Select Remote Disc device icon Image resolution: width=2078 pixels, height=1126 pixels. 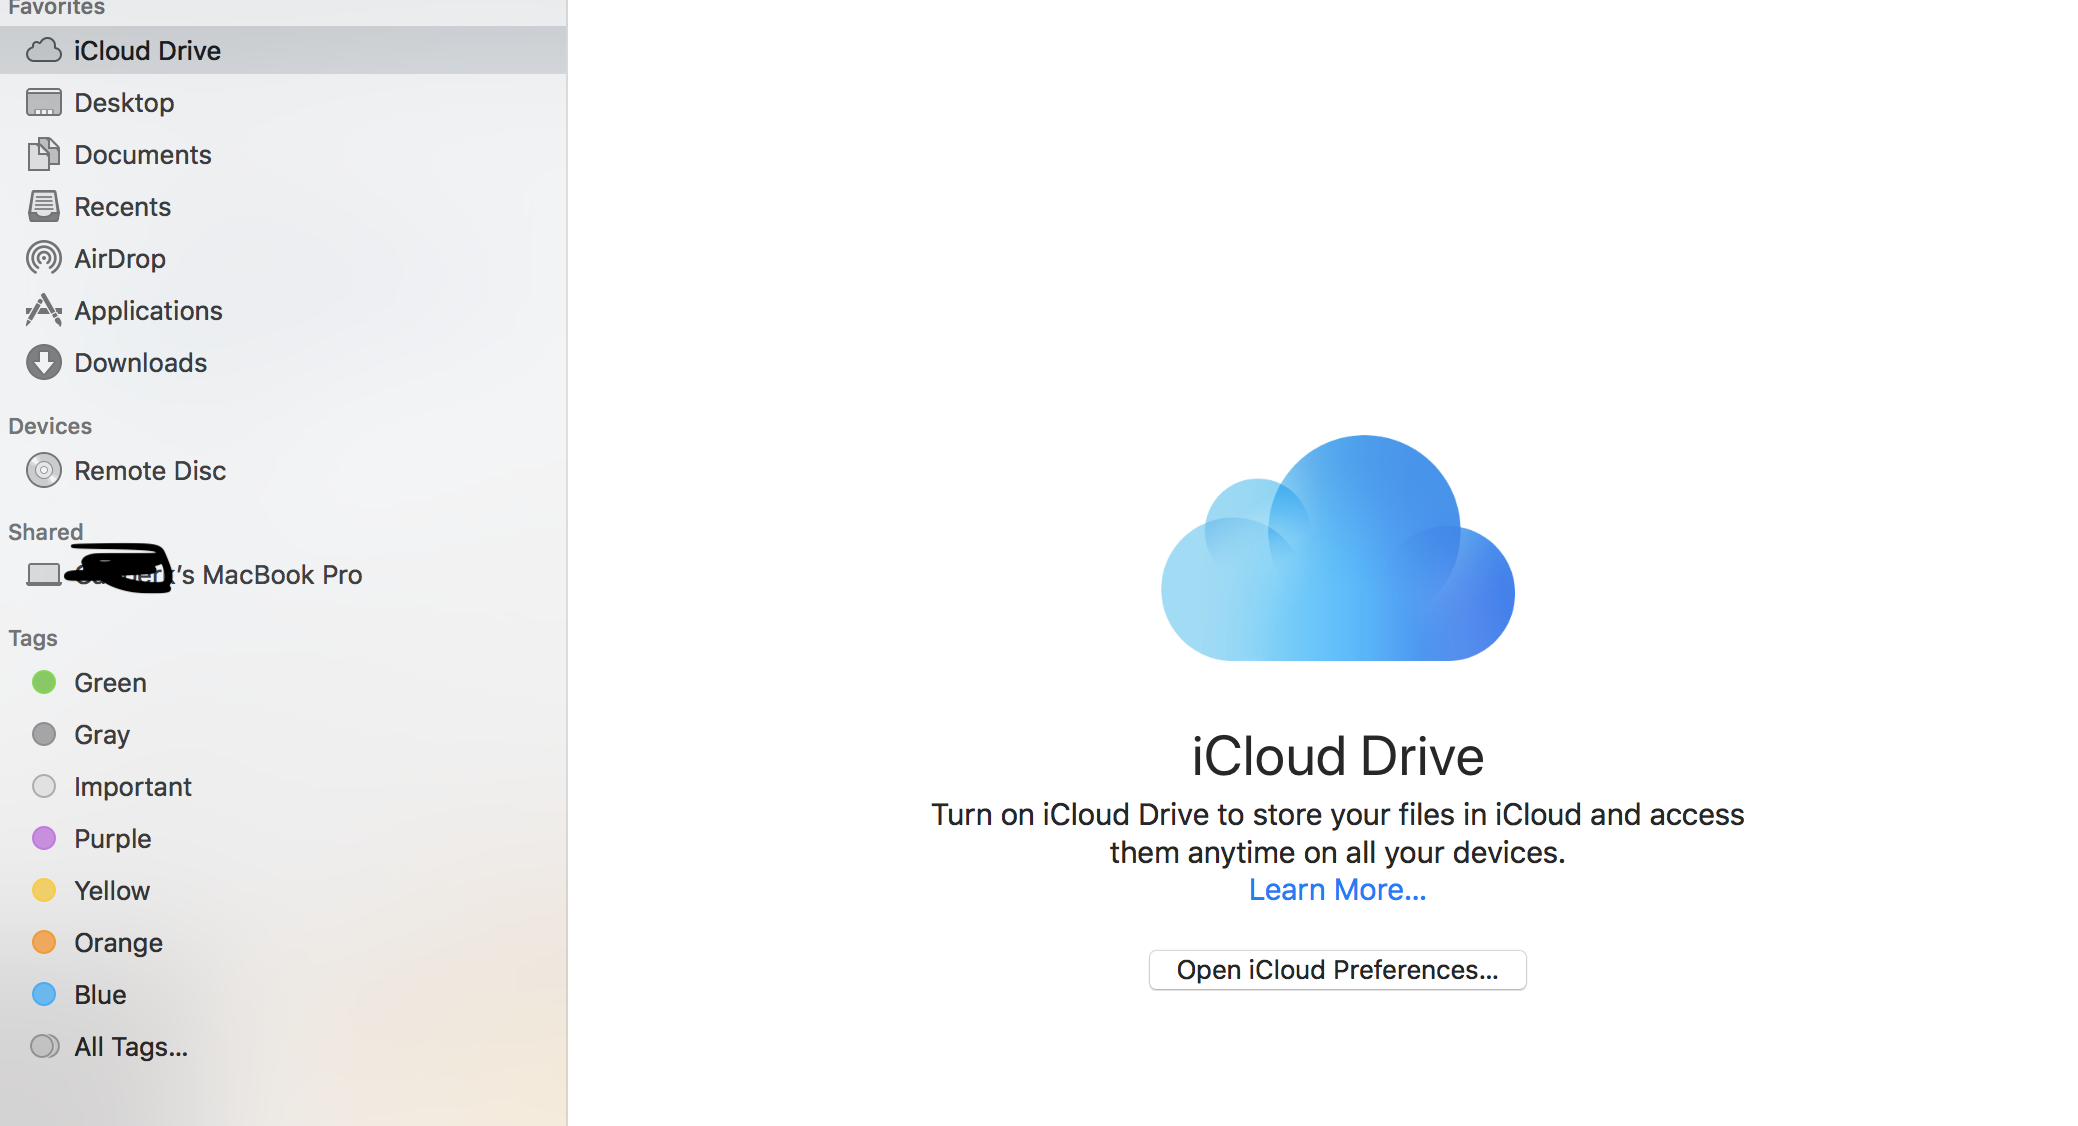[x=43, y=471]
